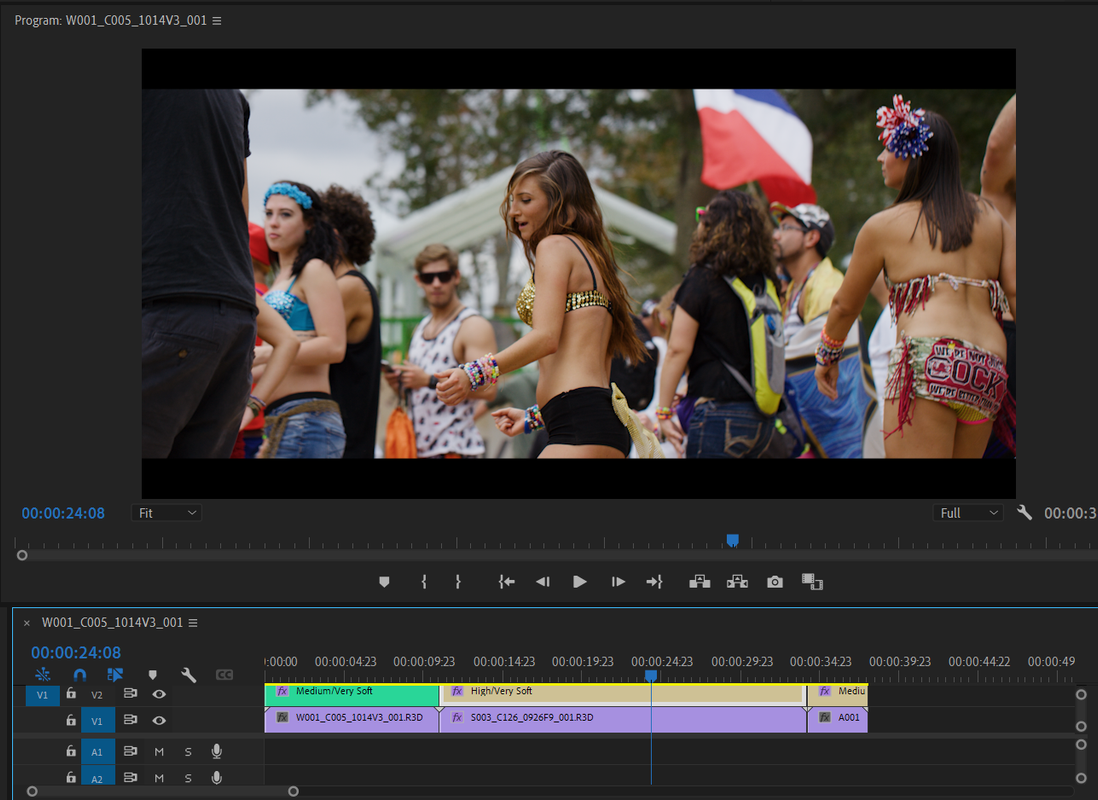Viewport: 1098px width, 800px height.
Task: Click timeline playhead timecode 00:00:24:08
Action: point(76,653)
